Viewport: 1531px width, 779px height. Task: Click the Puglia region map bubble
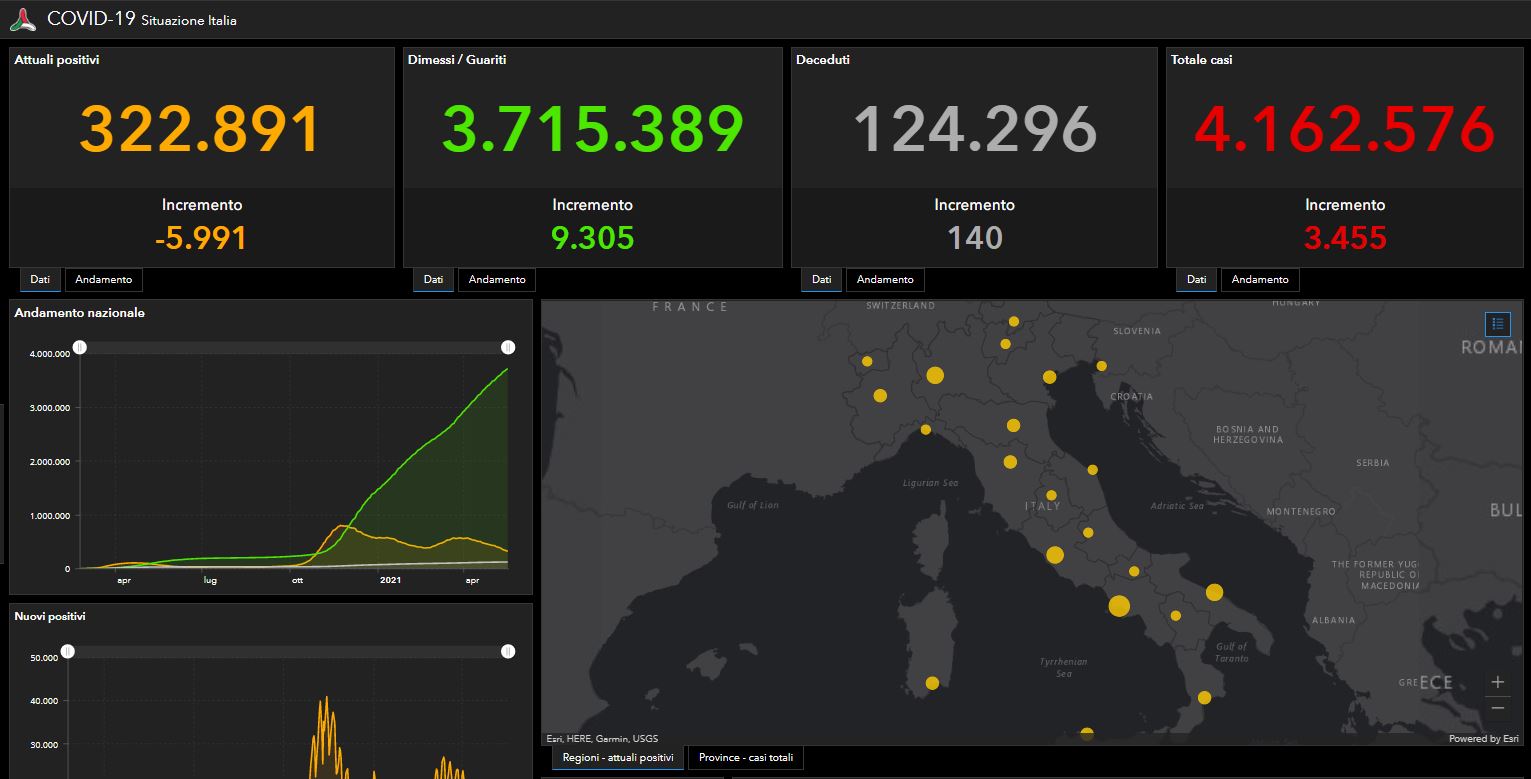point(1214,592)
